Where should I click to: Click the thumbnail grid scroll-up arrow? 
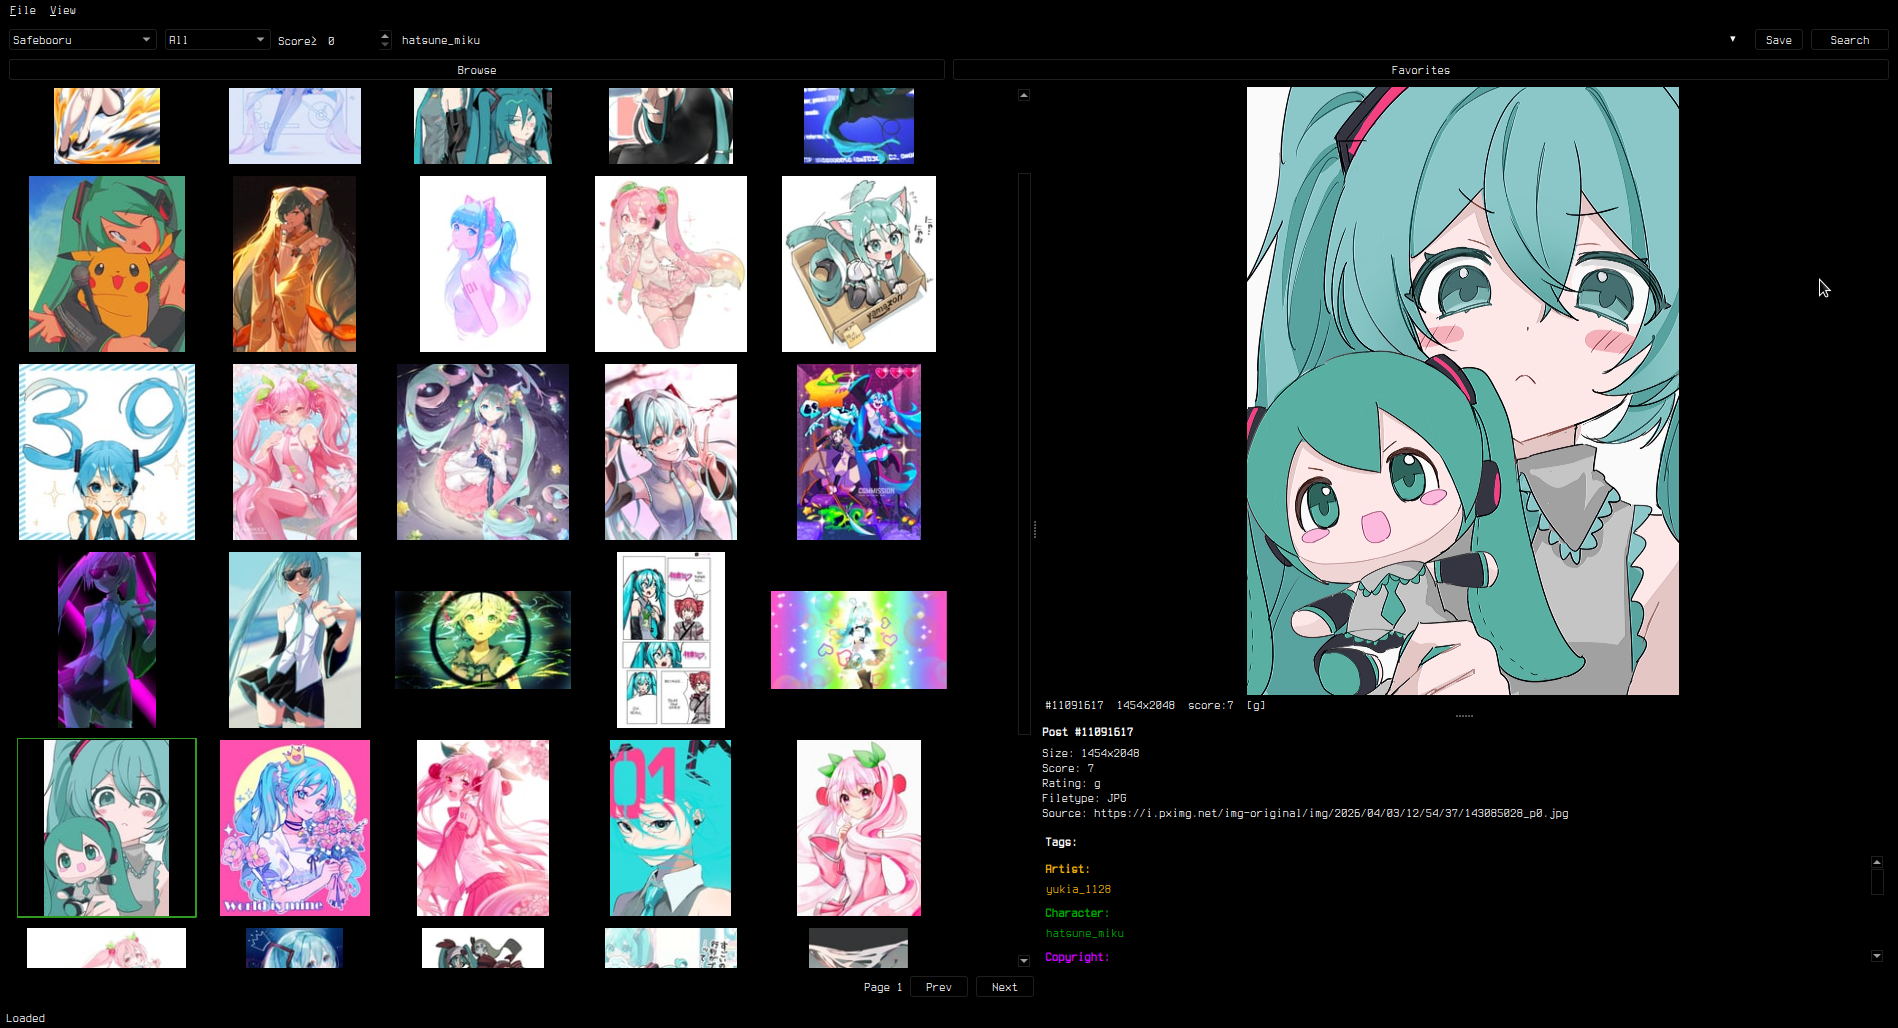[1023, 94]
